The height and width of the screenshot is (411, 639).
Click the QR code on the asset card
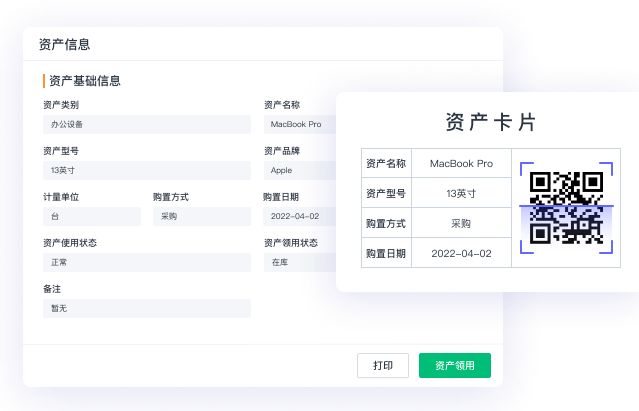tap(565, 208)
